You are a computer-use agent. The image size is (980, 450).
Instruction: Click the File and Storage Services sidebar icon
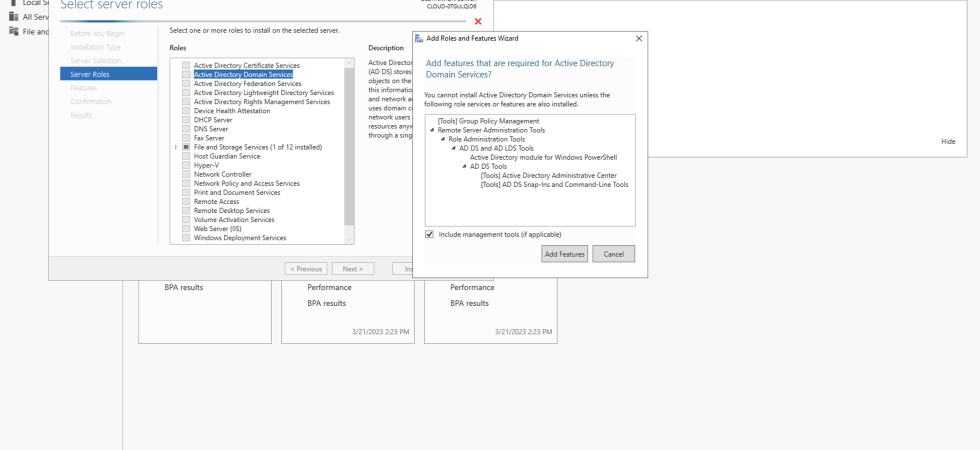click(x=13, y=31)
